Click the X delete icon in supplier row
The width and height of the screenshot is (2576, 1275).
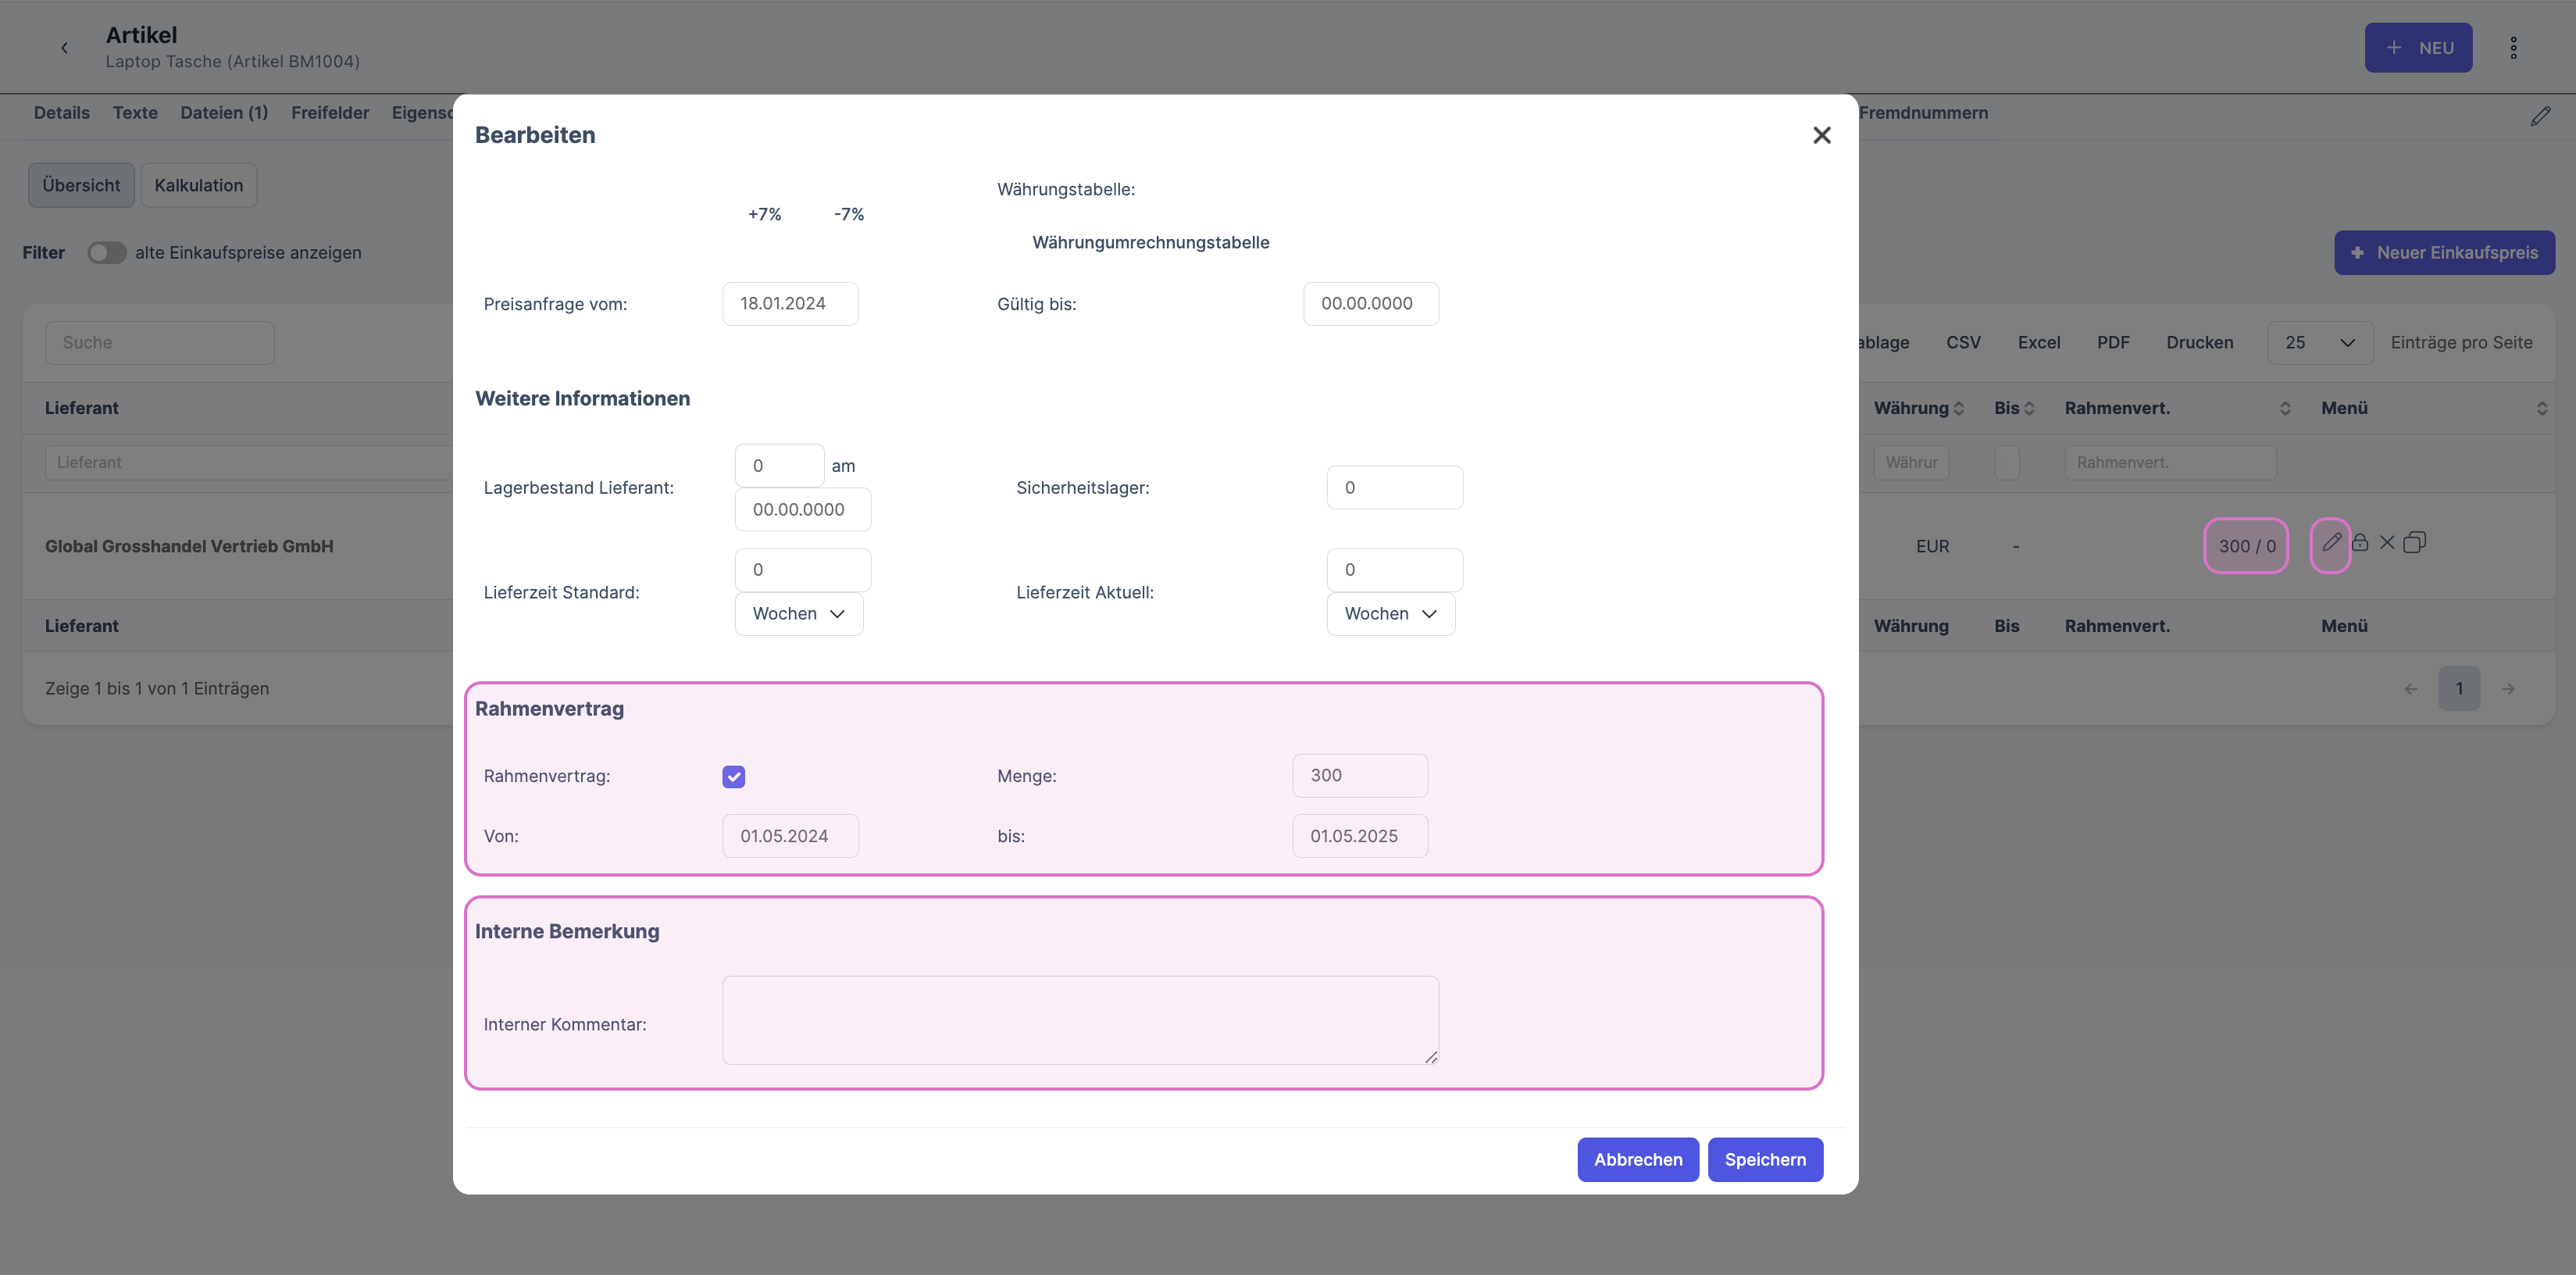click(x=2387, y=543)
